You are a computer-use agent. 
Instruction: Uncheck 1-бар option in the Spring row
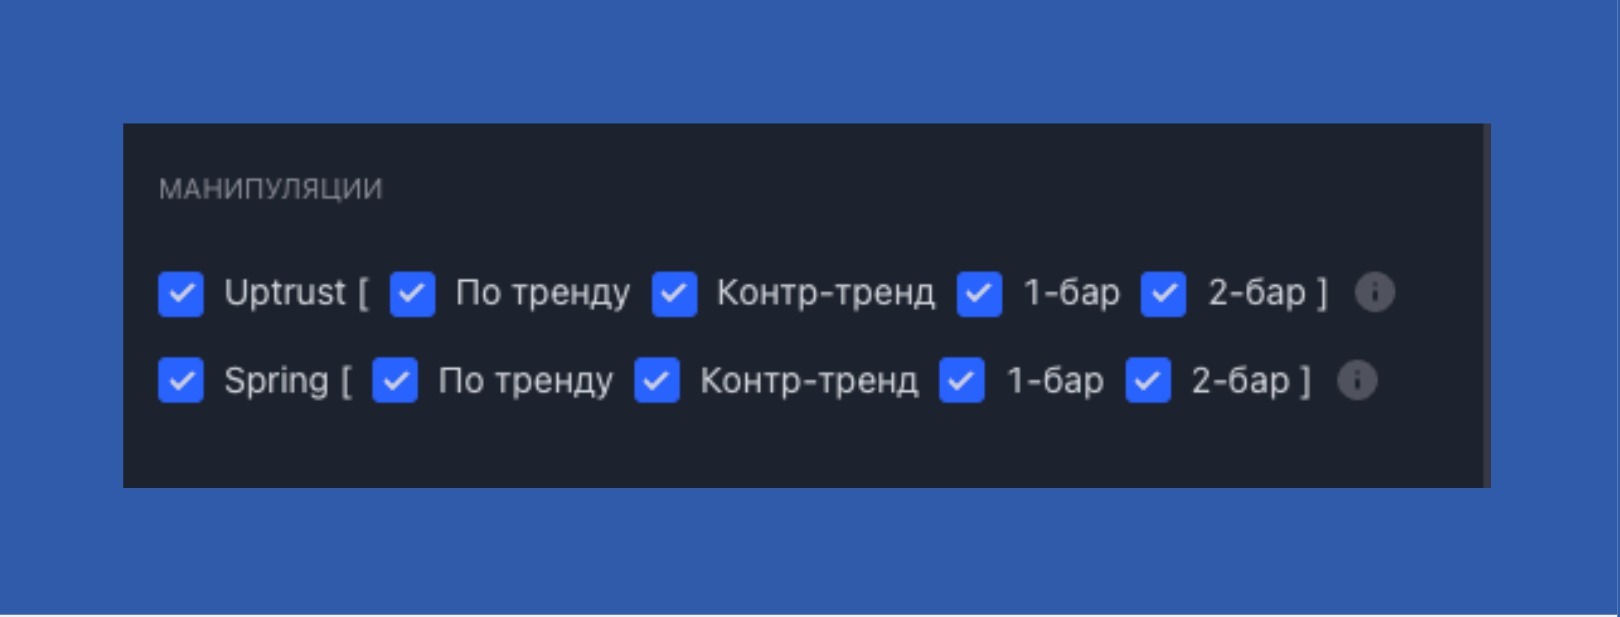[x=960, y=380]
